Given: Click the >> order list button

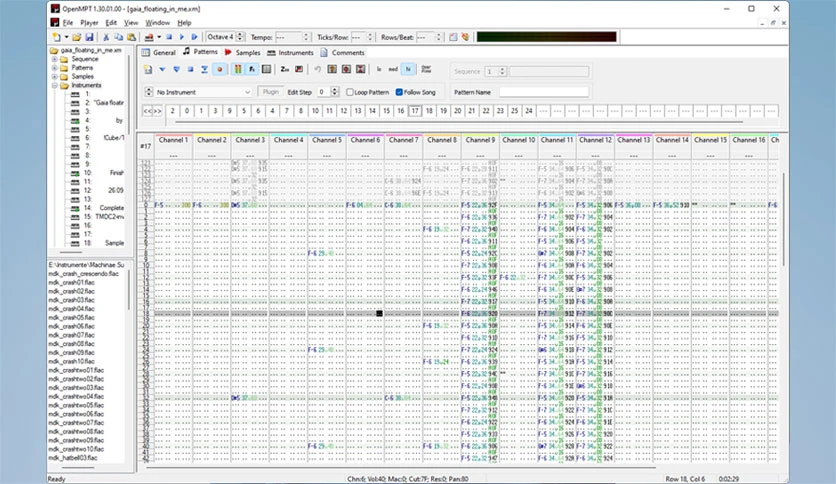Looking at the screenshot, I should 158,111.
